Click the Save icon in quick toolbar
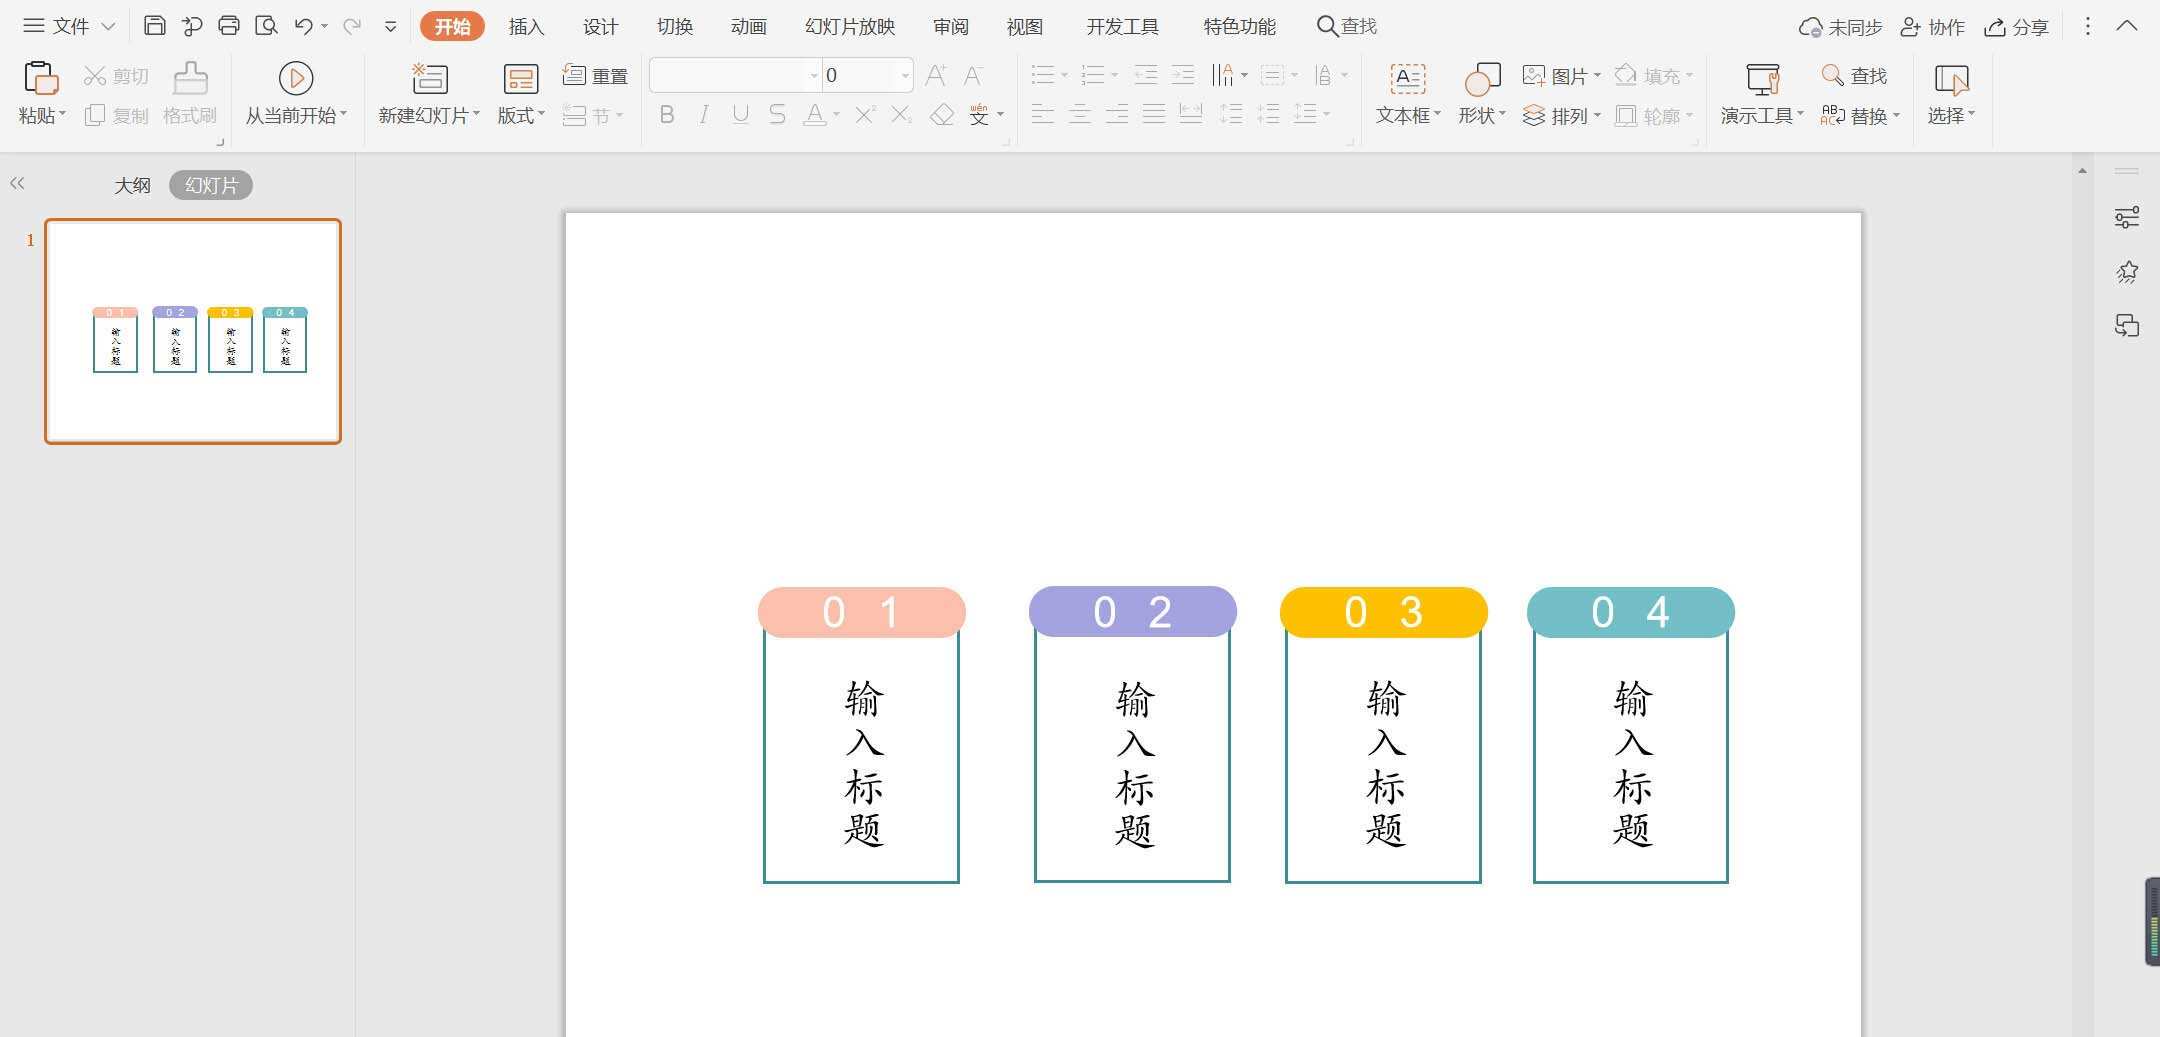2160x1037 pixels. point(154,26)
